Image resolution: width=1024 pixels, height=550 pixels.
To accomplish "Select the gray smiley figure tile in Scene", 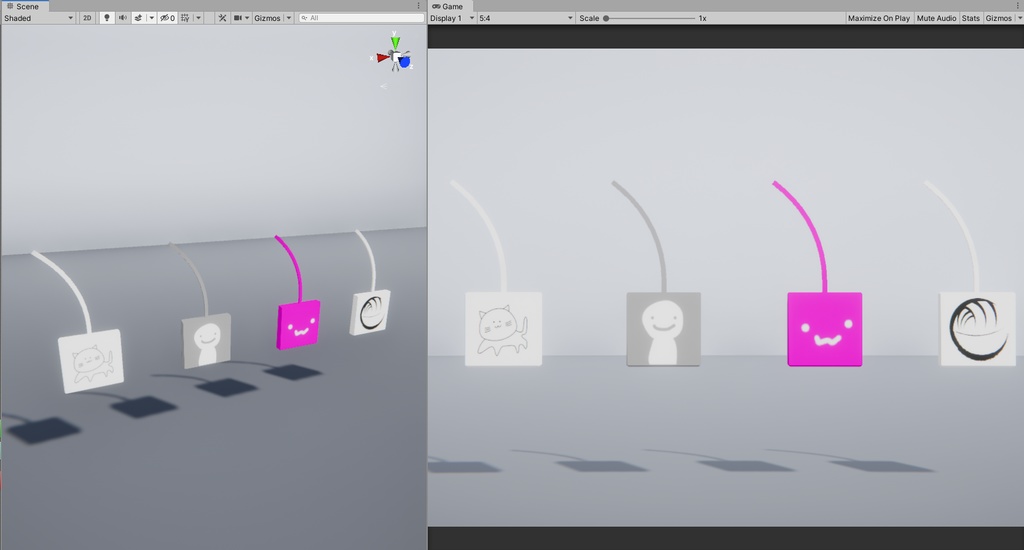I will 206,340.
